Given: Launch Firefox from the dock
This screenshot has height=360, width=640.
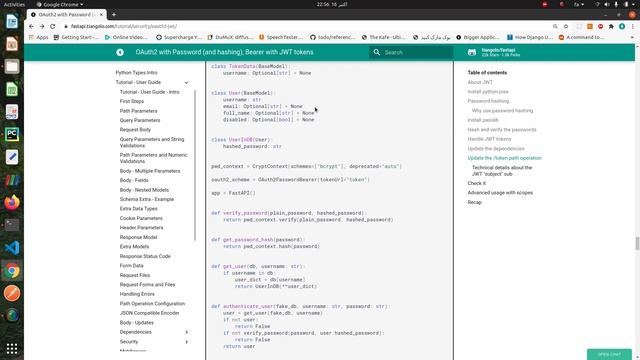Looking at the screenshot, I should click(12, 202).
